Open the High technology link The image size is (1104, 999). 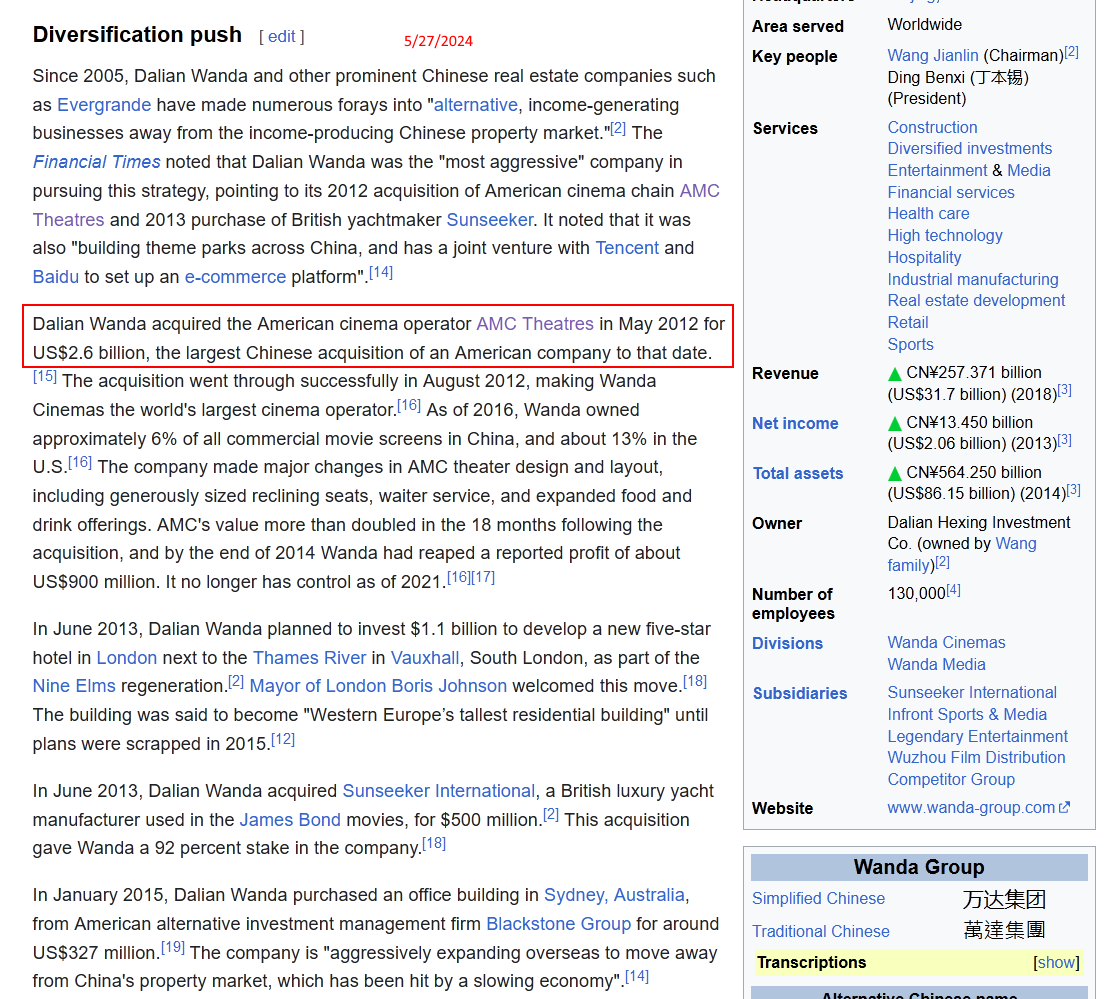tap(945, 235)
